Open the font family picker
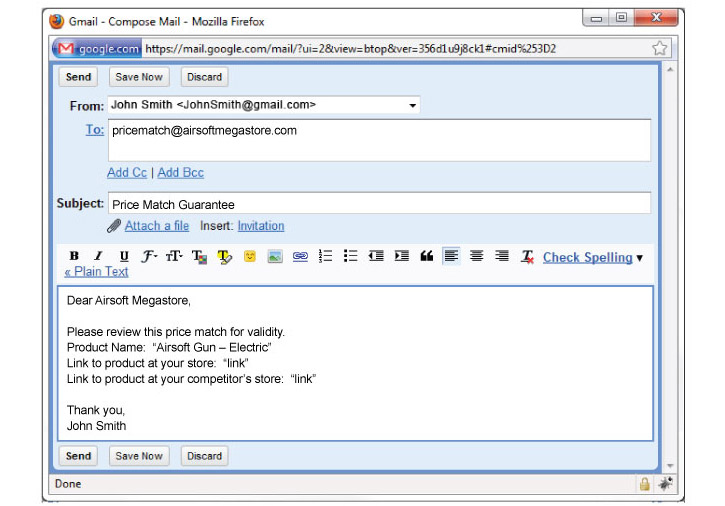The width and height of the screenshot is (725, 506). (x=149, y=257)
